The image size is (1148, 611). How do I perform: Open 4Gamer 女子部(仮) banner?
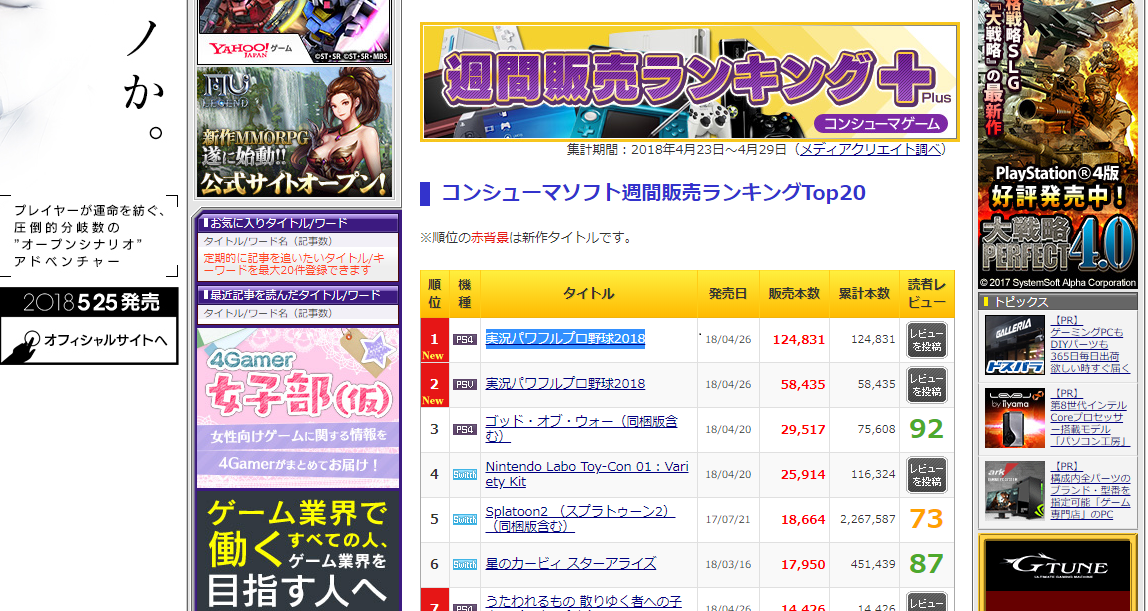pyautogui.click(x=298, y=408)
